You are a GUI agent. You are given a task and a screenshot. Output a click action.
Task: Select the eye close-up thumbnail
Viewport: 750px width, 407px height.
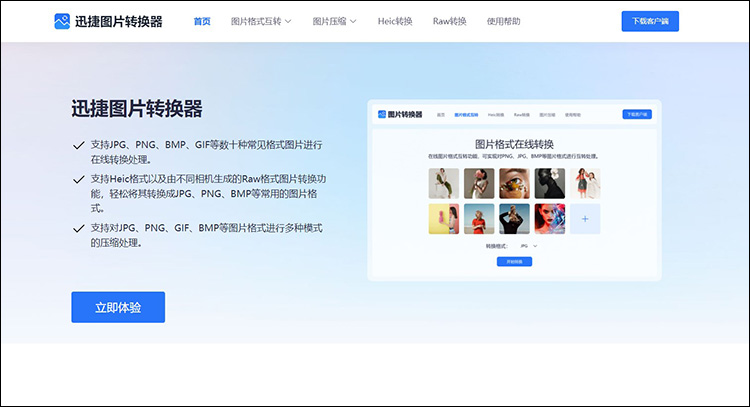pyautogui.click(x=514, y=183)
